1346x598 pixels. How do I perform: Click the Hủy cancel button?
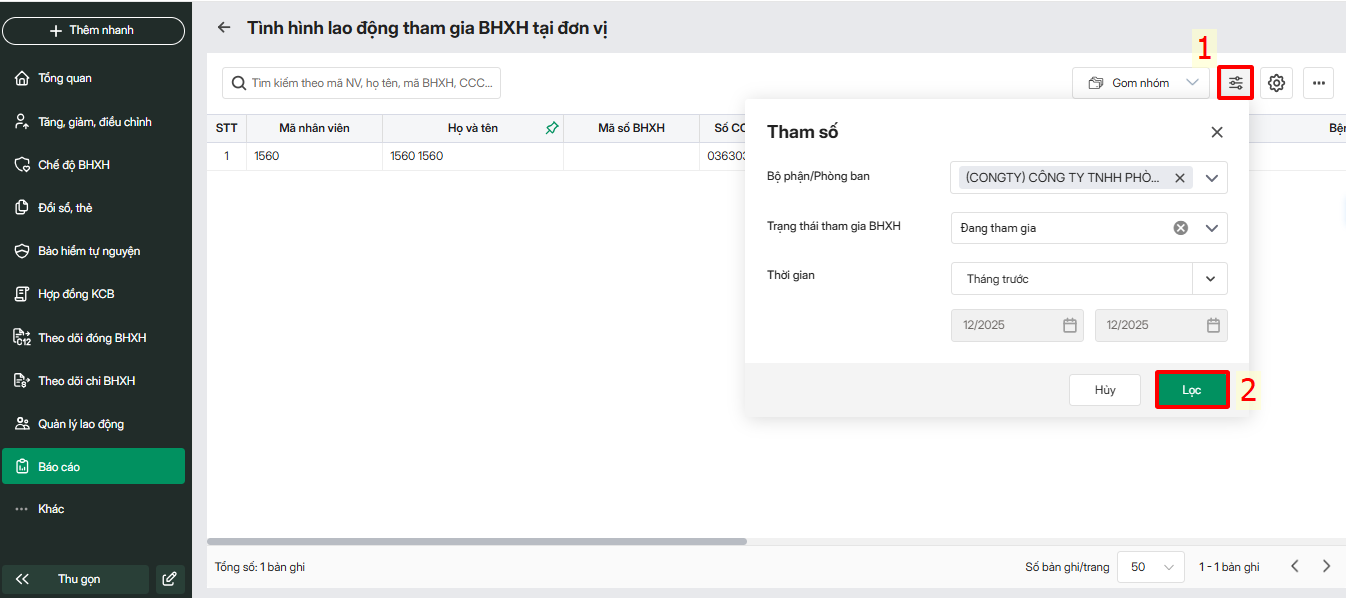tap(1104, 390)
